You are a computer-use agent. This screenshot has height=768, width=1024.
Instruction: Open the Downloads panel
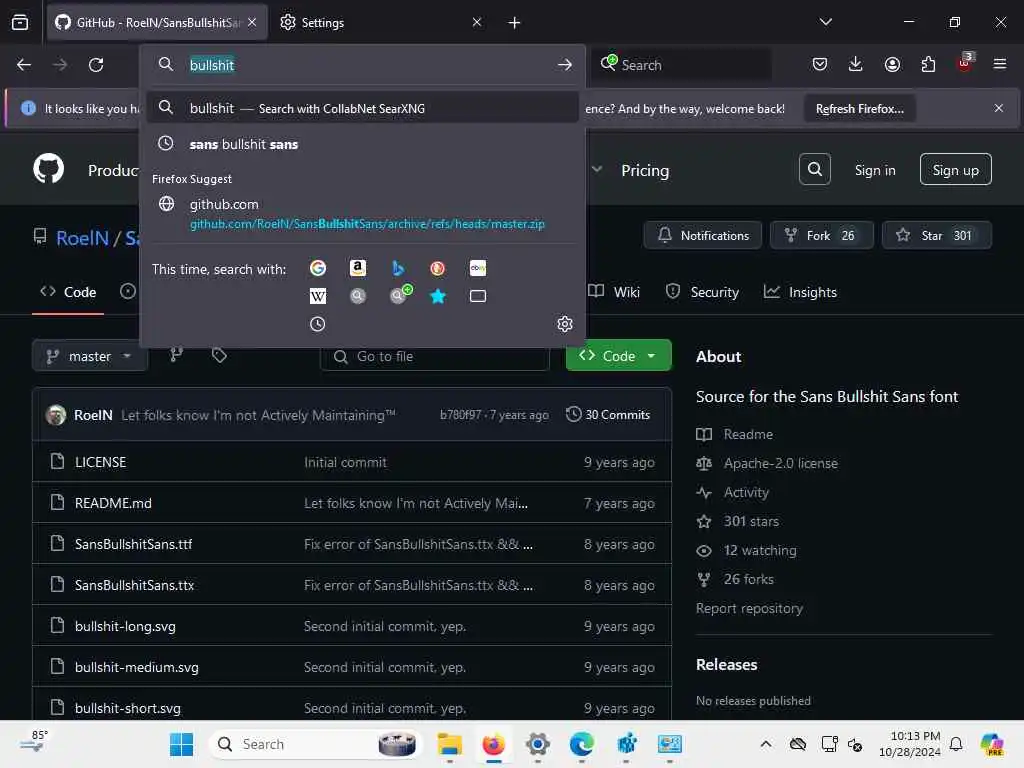pyautogui.click(x=856, y=64)
